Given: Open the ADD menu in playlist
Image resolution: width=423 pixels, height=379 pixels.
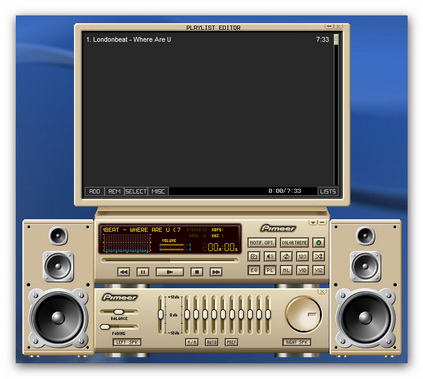Looking at the screenshot, I should pyautogui.click(x=94, y=191).
